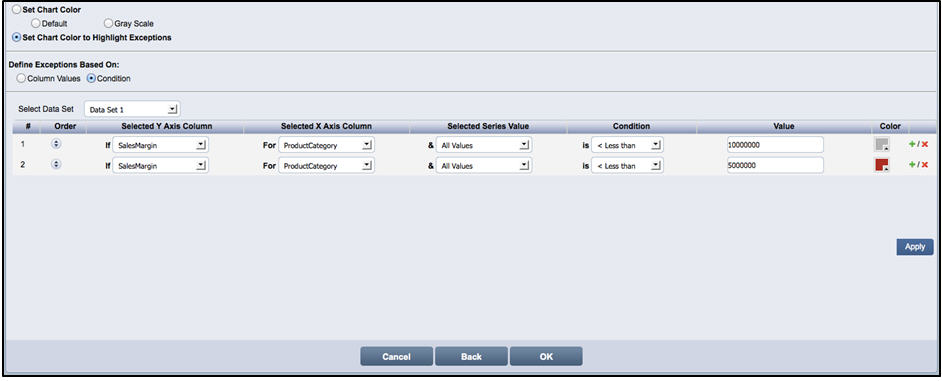
Task: Click the Apply button
Action: (915, 247)
